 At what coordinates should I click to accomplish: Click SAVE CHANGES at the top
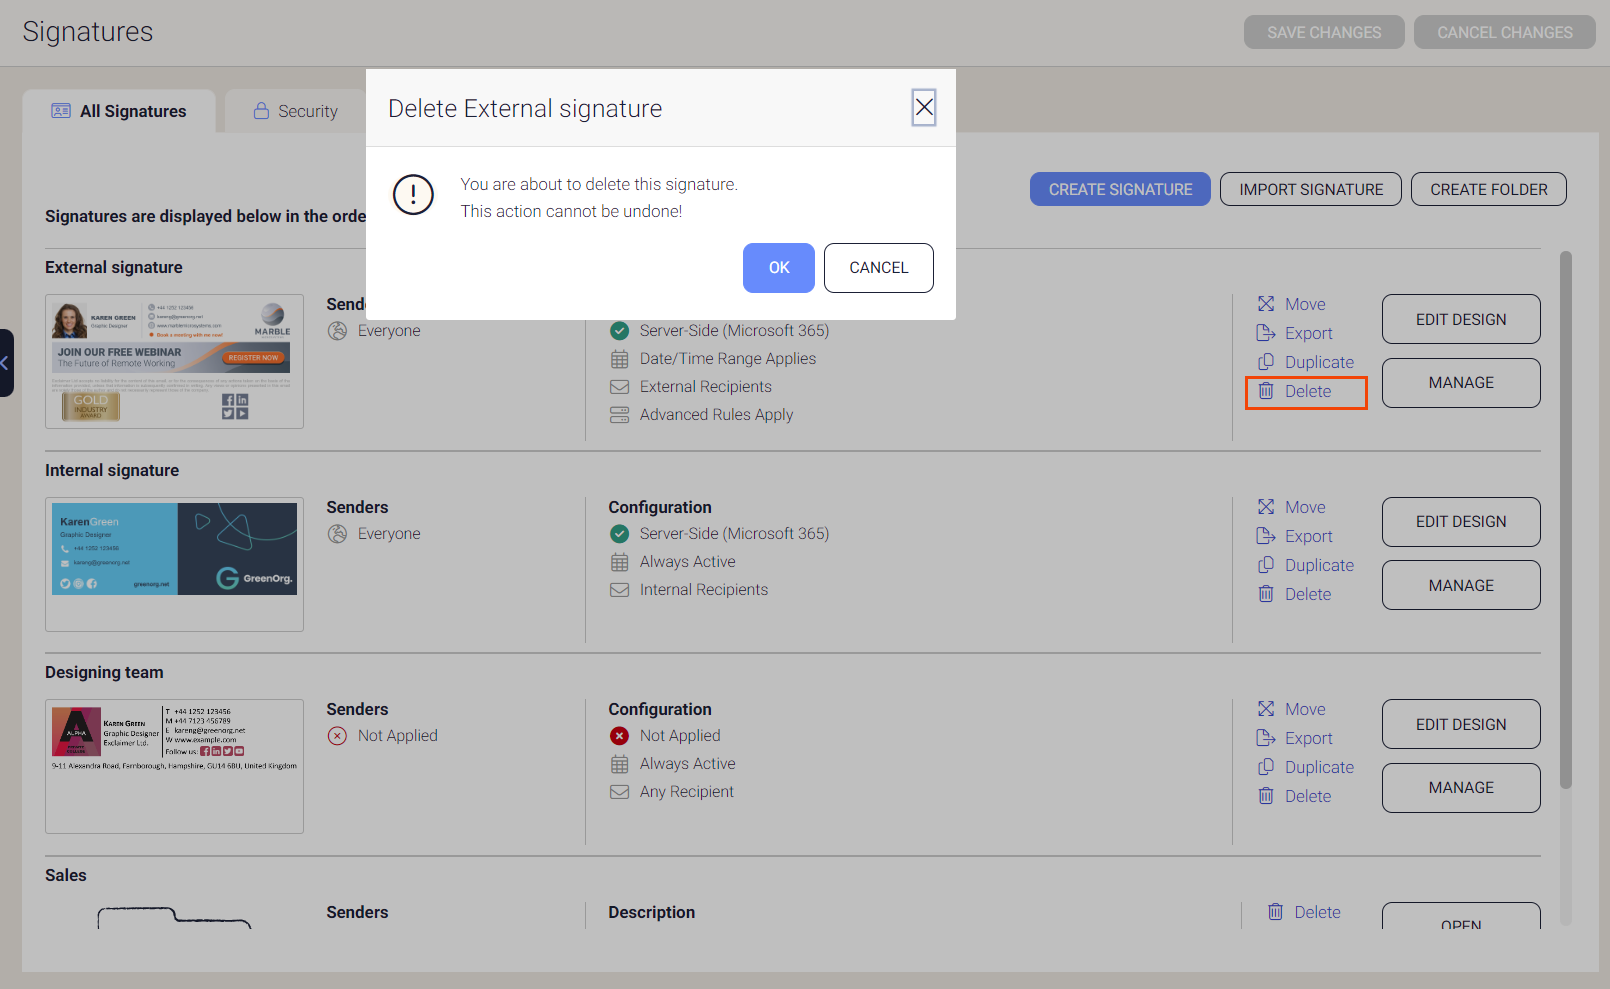click(x=1324, y=31)
